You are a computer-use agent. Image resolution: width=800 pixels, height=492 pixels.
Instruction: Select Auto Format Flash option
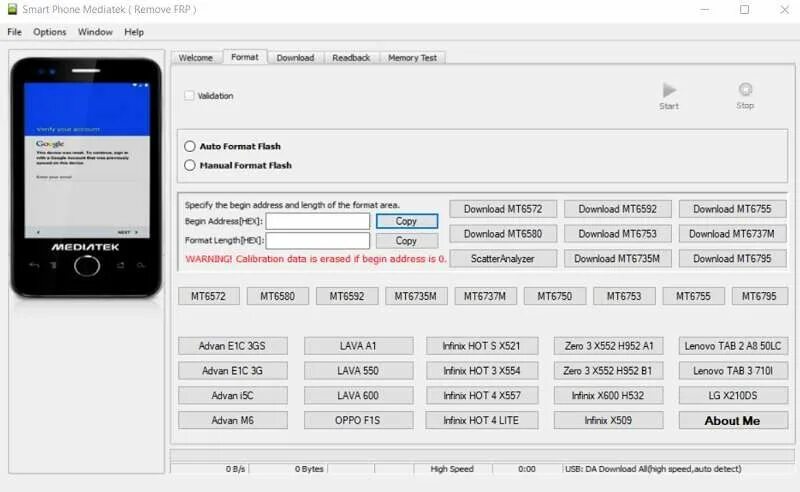point(190,146)
